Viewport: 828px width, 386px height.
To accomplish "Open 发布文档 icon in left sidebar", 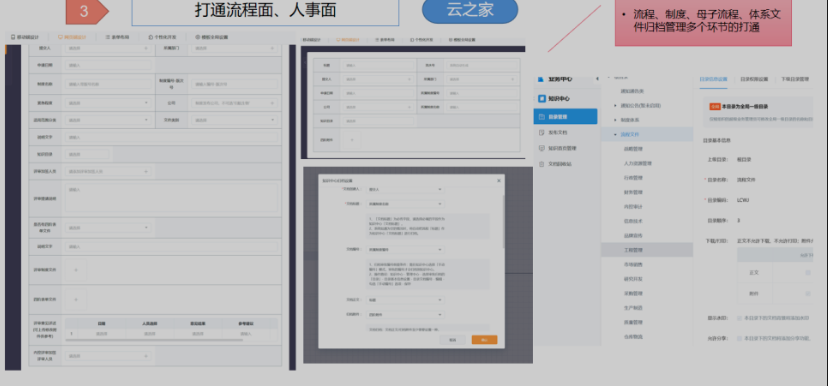I will [x=541, y=133].
